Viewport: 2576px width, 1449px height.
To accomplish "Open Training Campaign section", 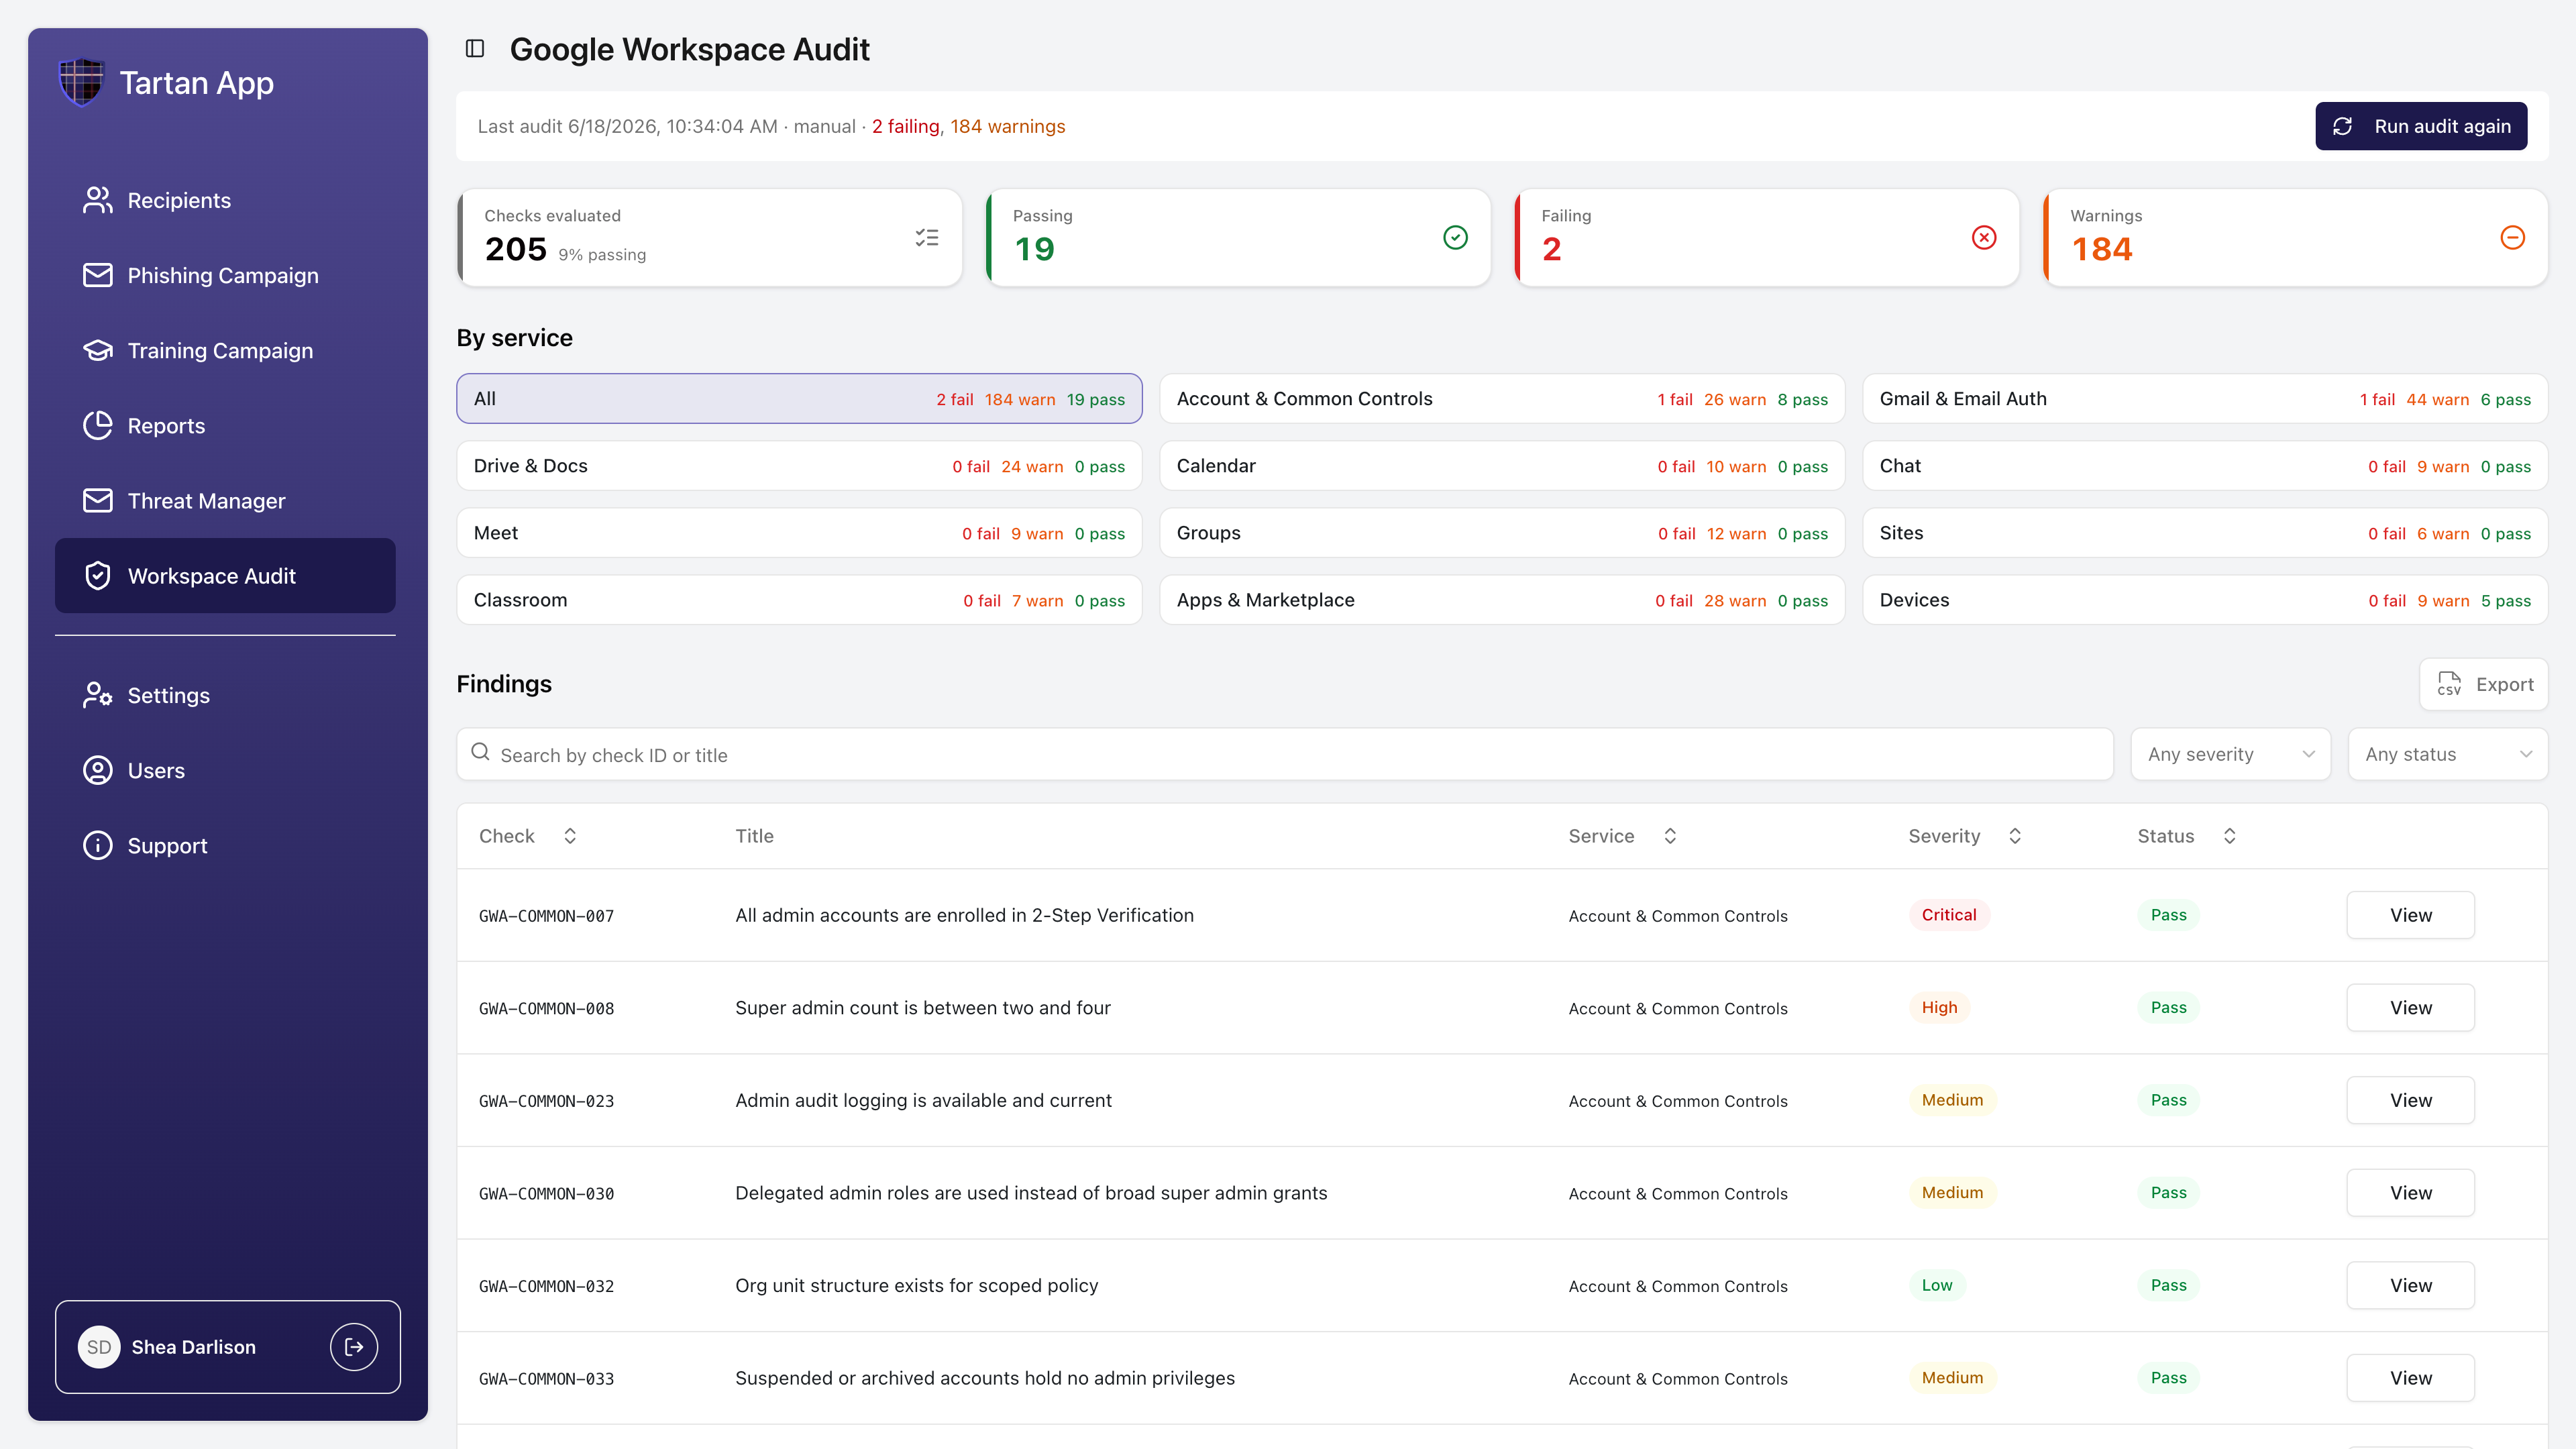I will [225, 350].
